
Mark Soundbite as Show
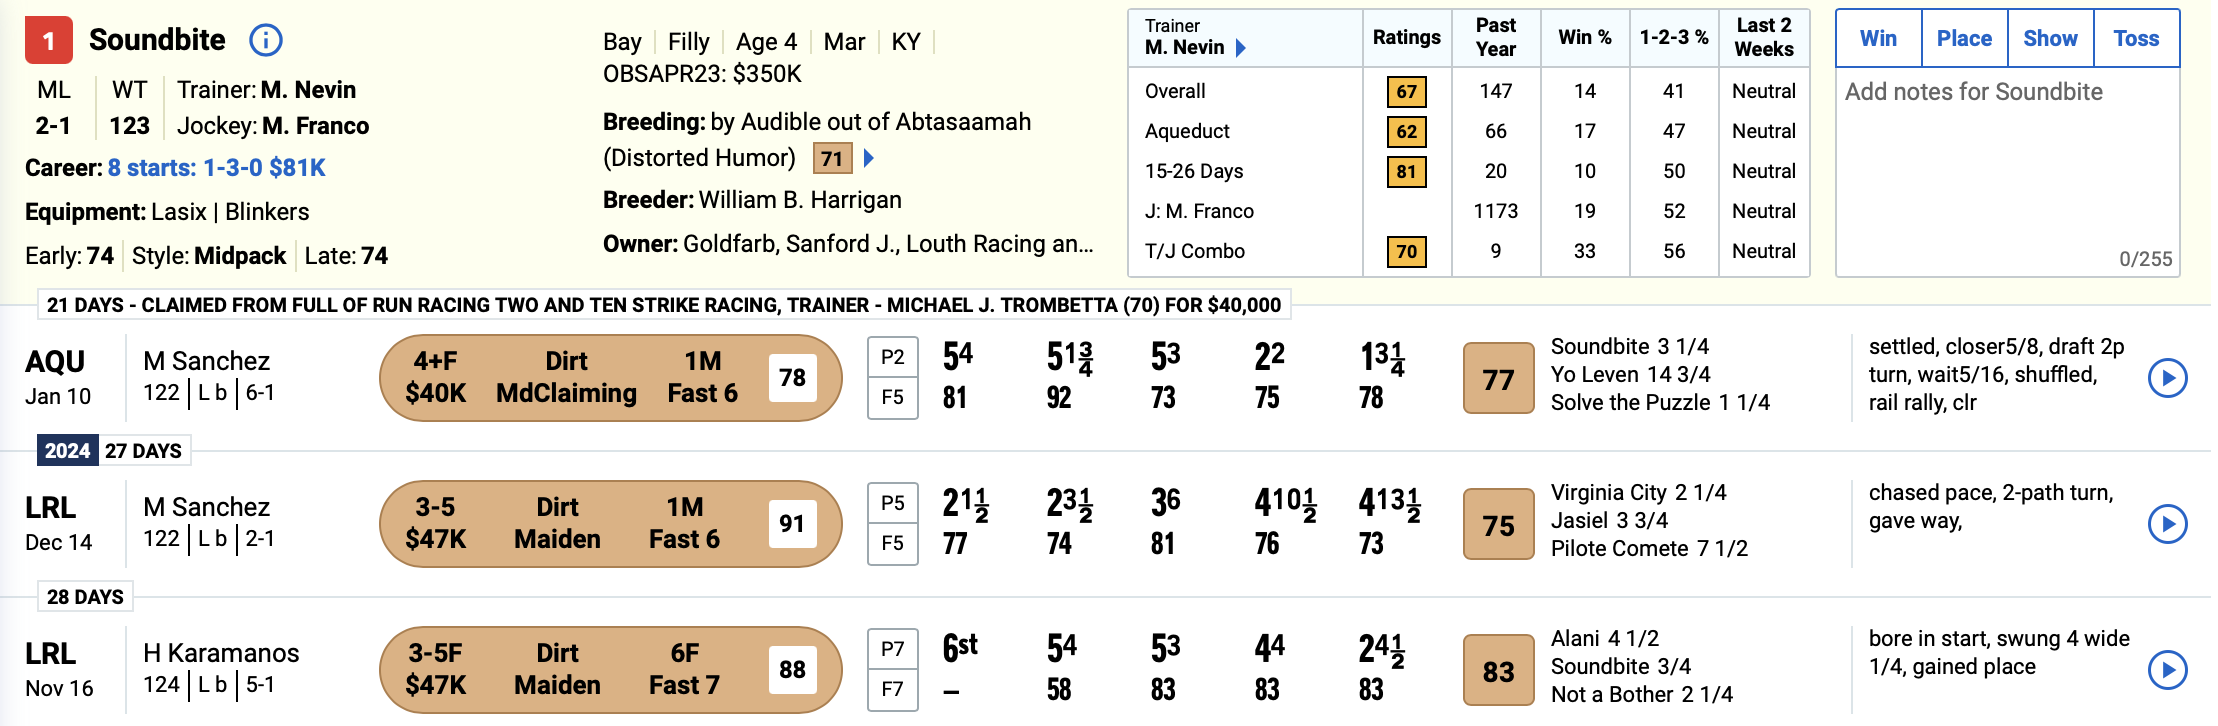[2050, 39]
